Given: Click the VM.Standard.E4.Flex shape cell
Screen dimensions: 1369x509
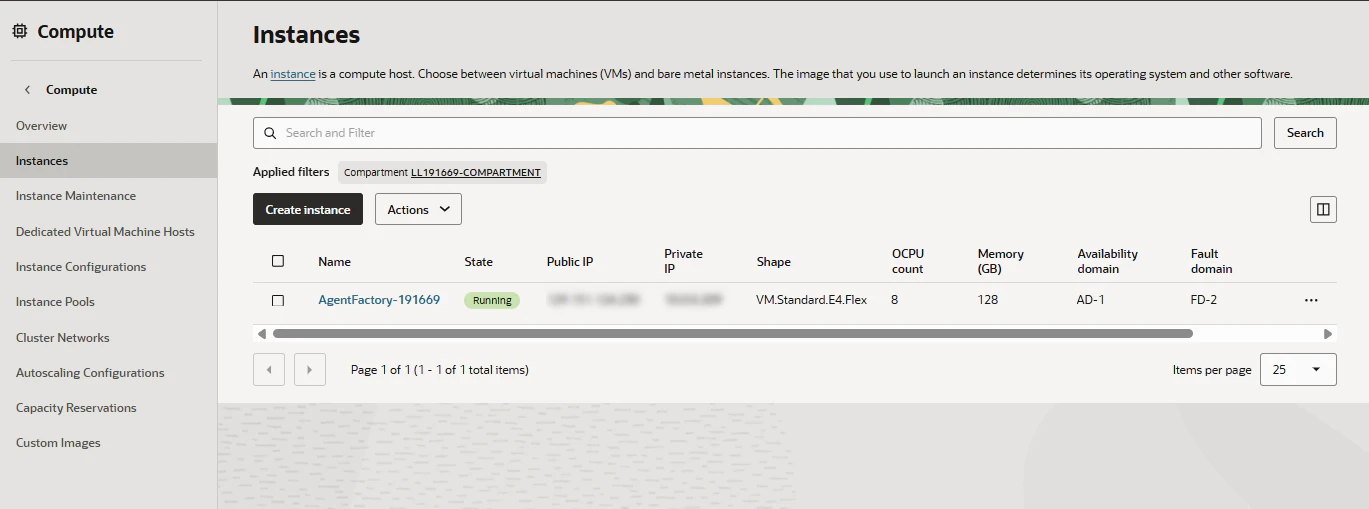Looking at the screenshot, I should 812,300.
